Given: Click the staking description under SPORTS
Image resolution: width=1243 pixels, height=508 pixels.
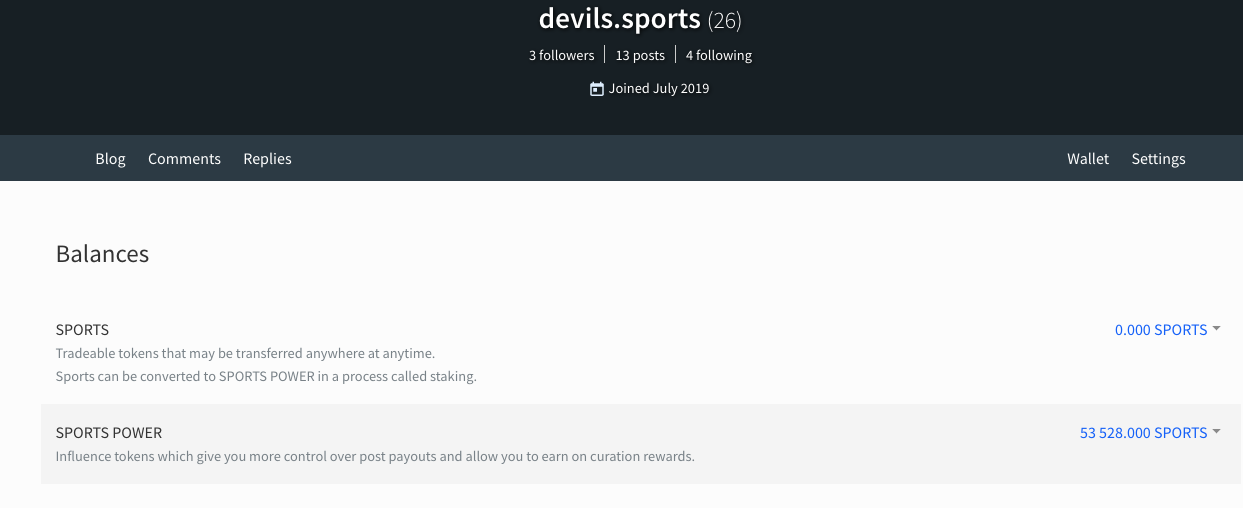Looking at the screenshot, I should 266,377.
